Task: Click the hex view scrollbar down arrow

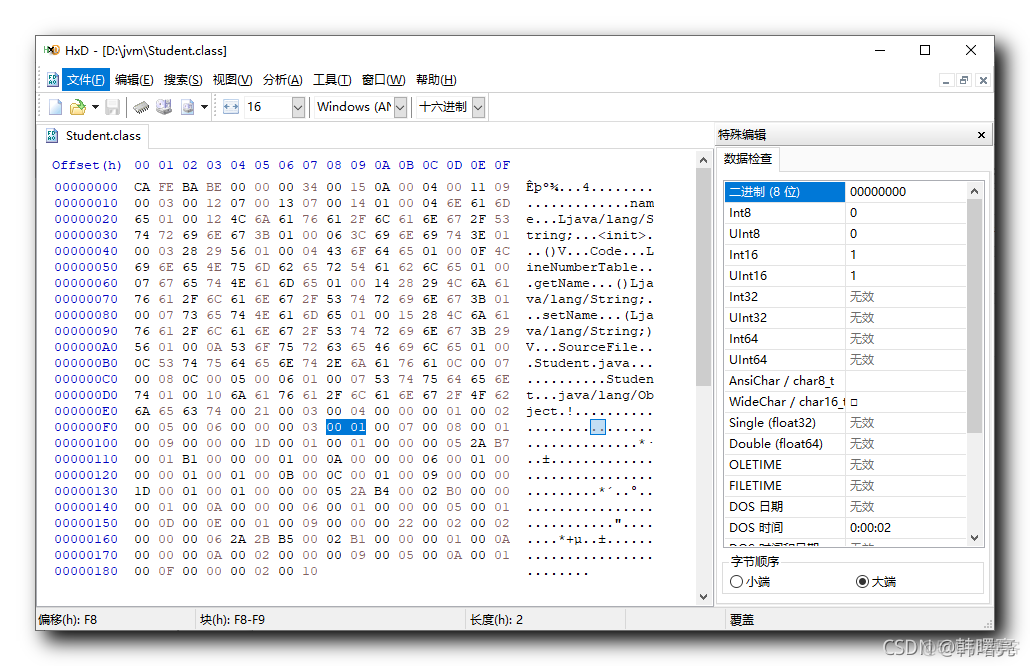Action: click(704, 597)
